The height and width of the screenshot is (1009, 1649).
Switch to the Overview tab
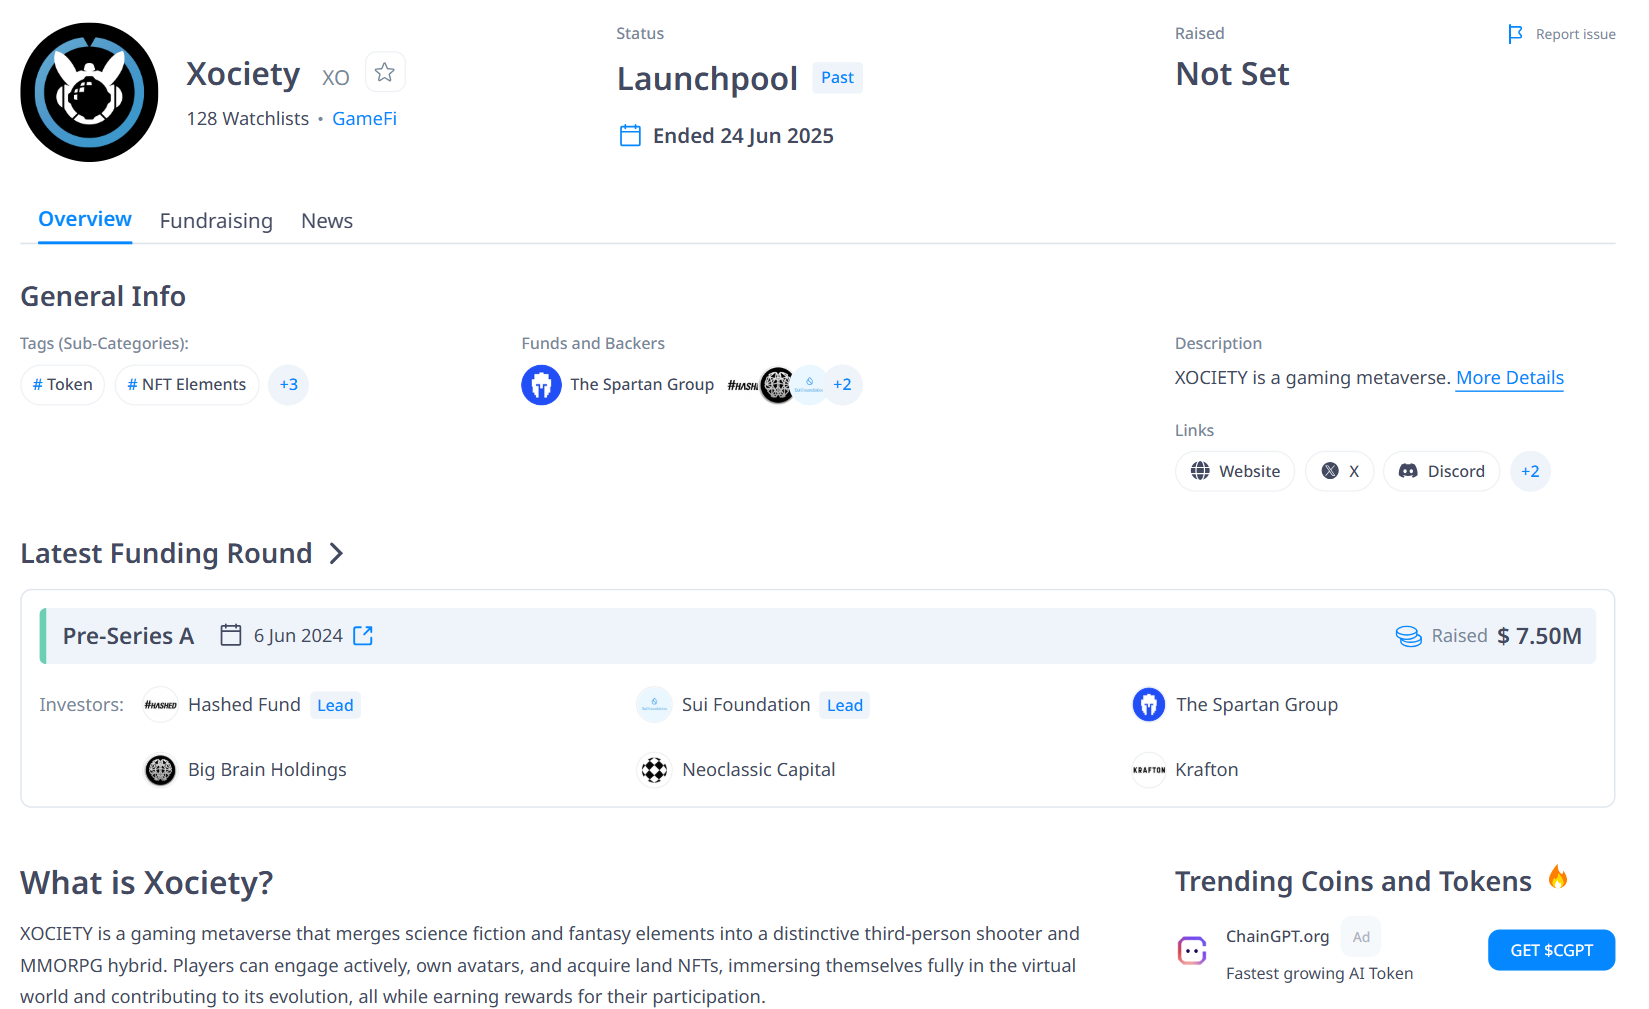(85, 219)
